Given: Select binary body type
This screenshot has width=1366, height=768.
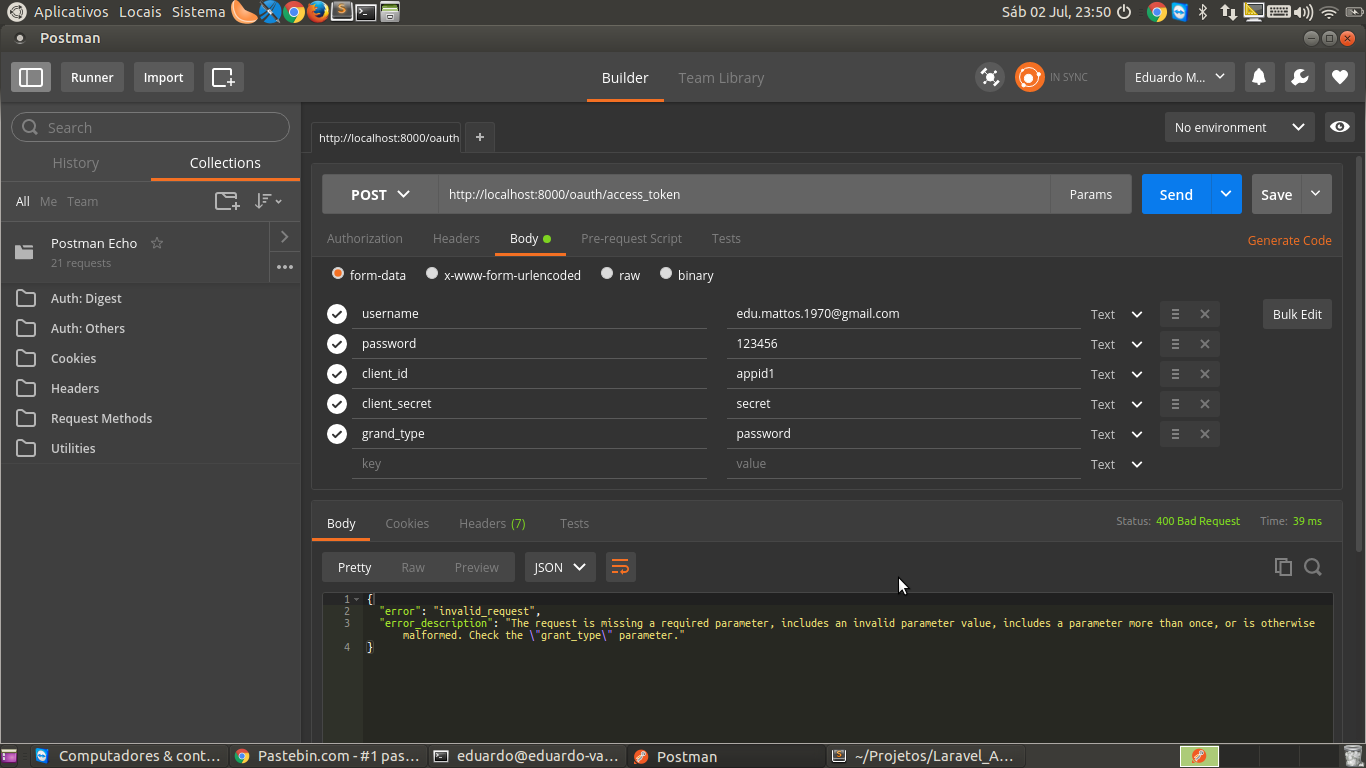Looking at the screenshot, I should pos(666,273).
